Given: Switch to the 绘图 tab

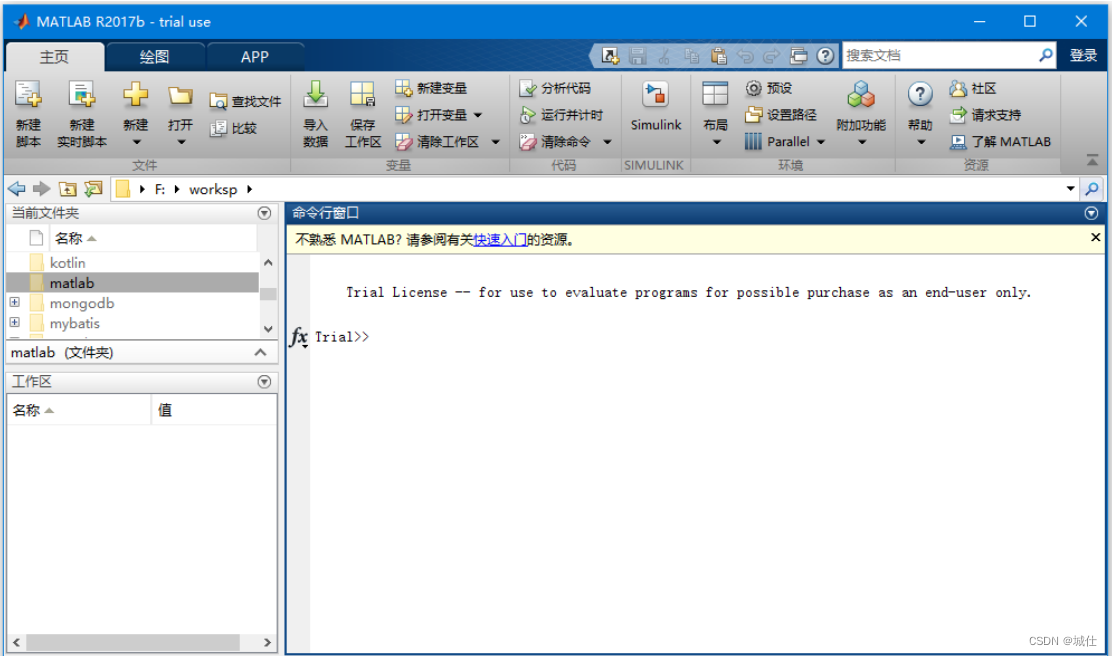Looking at the screenshot, I should [x=155, y=57].
